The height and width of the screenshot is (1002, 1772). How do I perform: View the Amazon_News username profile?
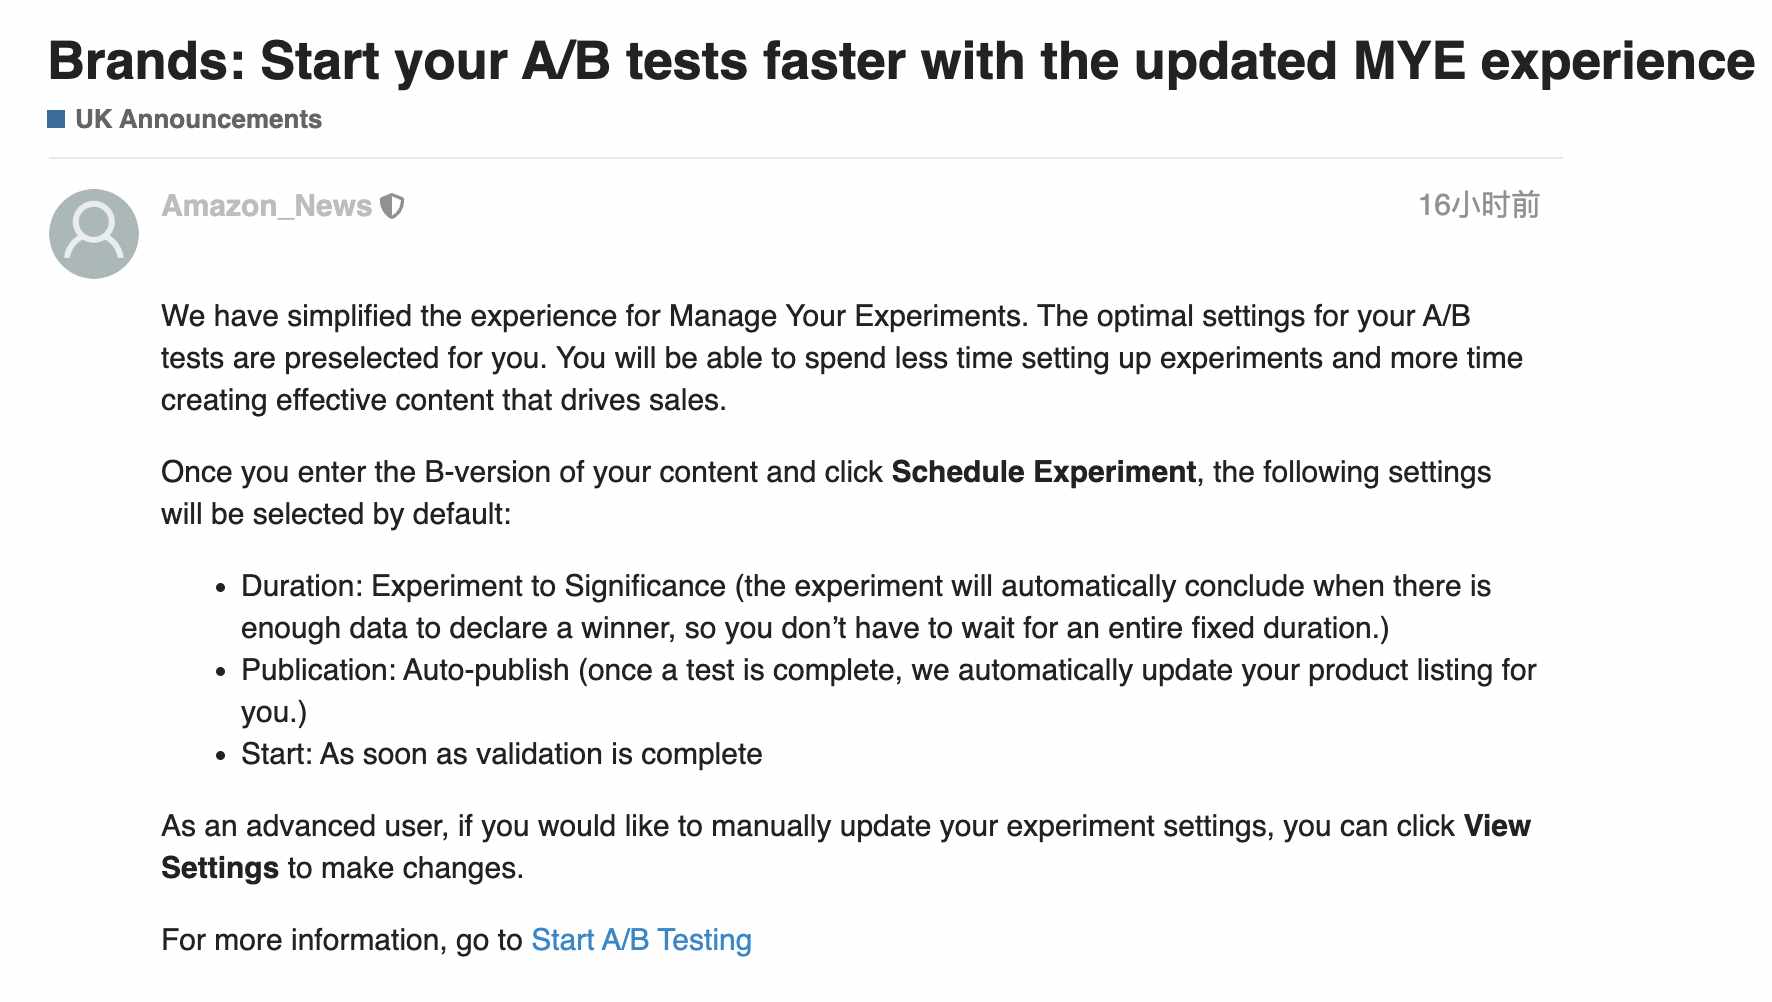(x=267, y=206)
